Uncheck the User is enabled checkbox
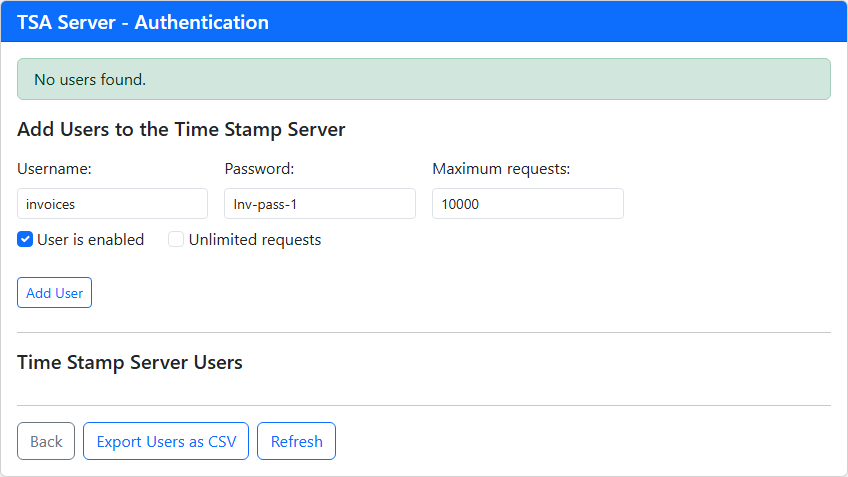 point(25,239)
